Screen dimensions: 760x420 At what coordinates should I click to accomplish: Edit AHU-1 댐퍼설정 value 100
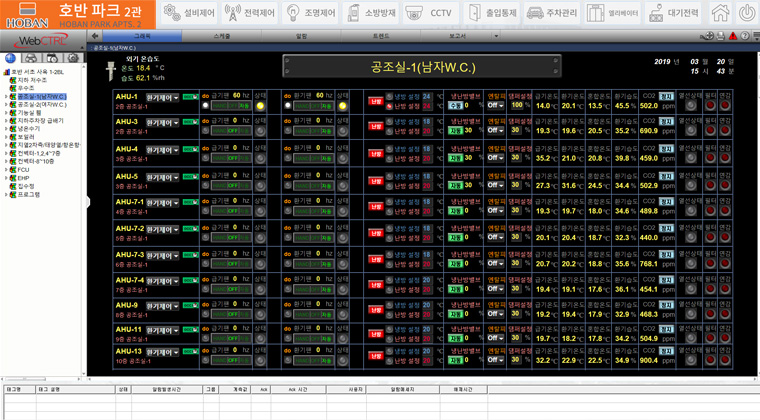coord(517,105)
